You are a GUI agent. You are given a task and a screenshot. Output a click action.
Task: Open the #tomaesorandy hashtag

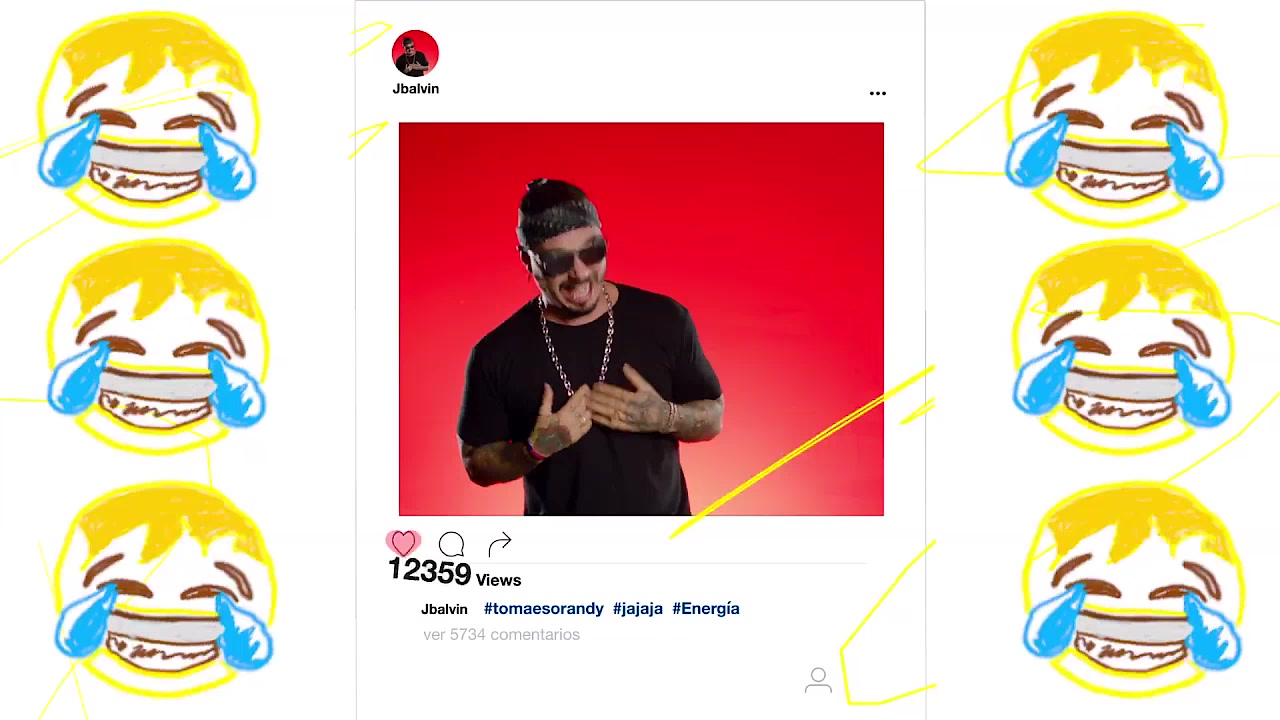tap(544, 608)
